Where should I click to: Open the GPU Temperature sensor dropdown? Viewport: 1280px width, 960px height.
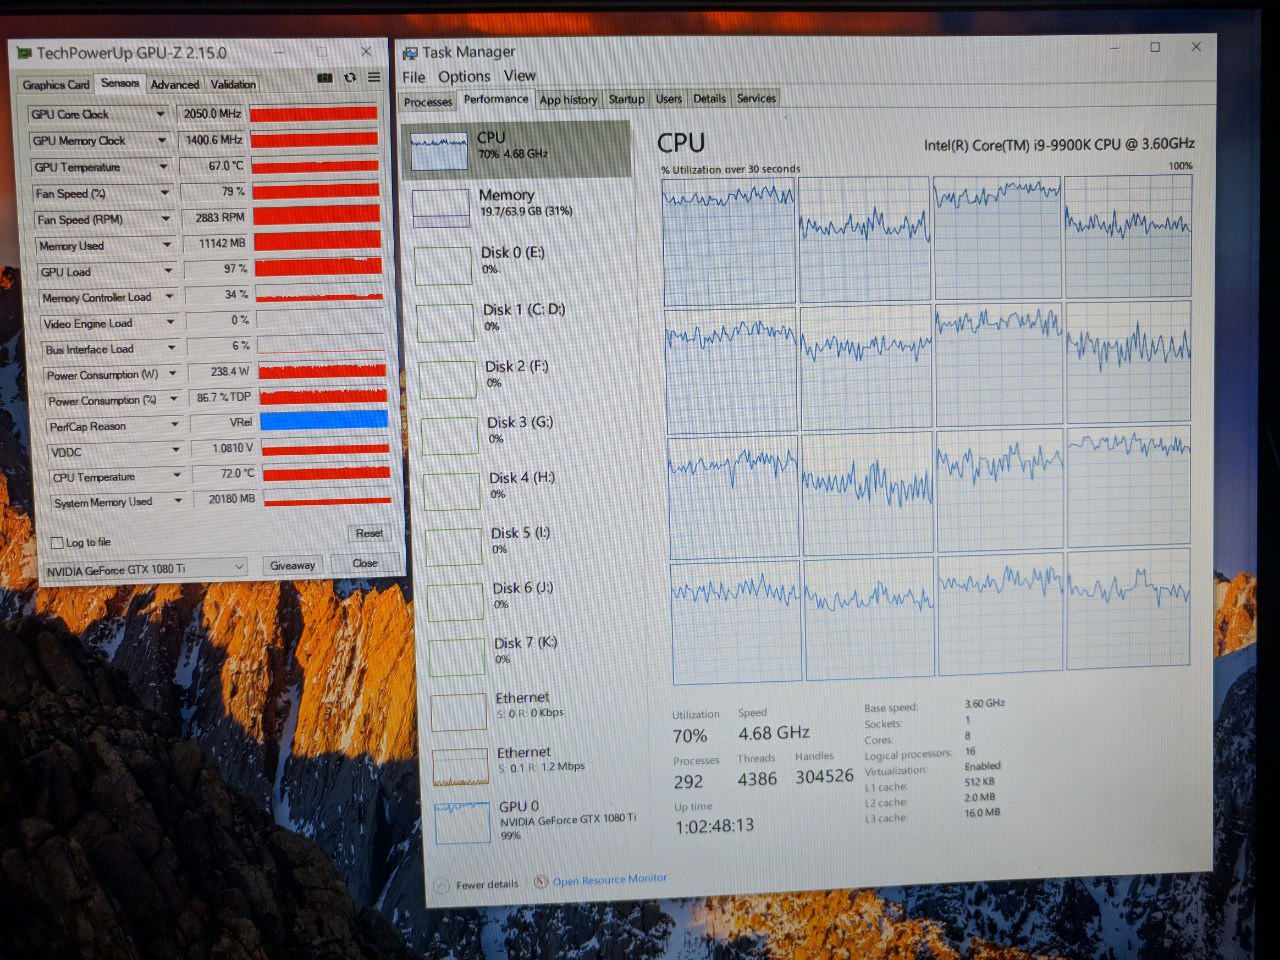pos(163,167)
